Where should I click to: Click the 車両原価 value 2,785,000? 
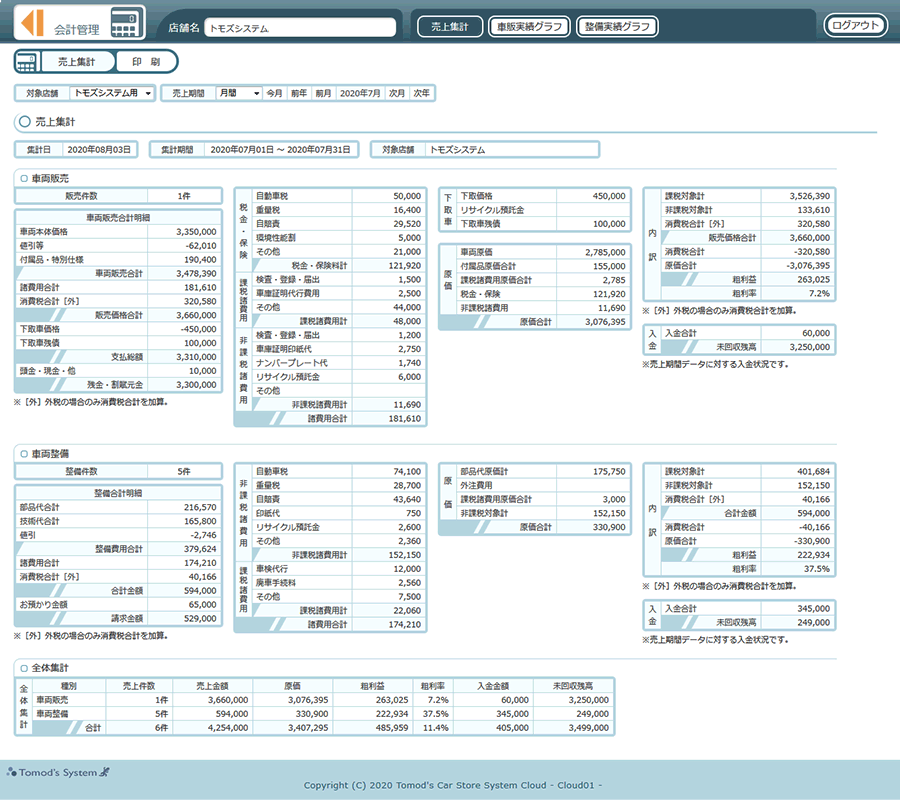pos(606,252)
